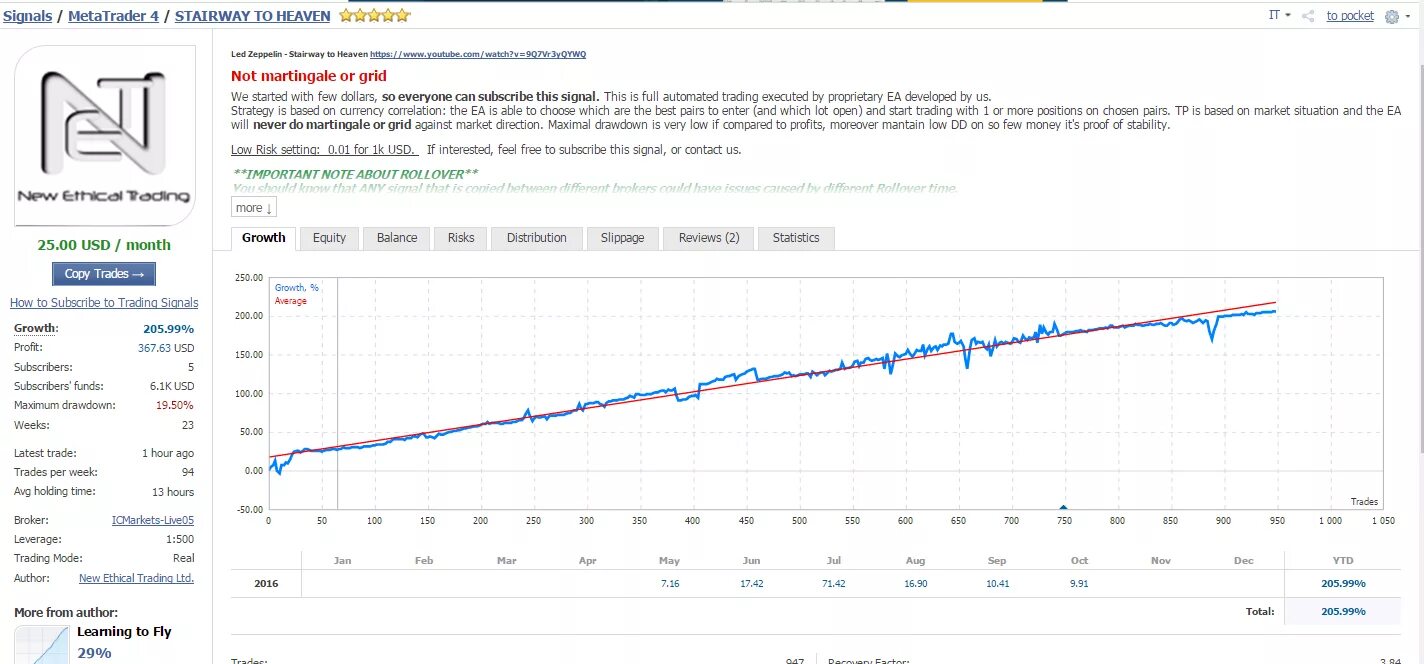Open the YouTube Stairway to Heaven link
Screen dimensions: 1424x664
[x=478, y=54]
